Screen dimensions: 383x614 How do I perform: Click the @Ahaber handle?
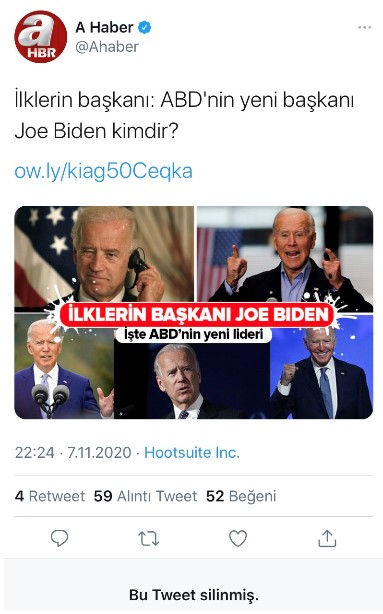107,47
